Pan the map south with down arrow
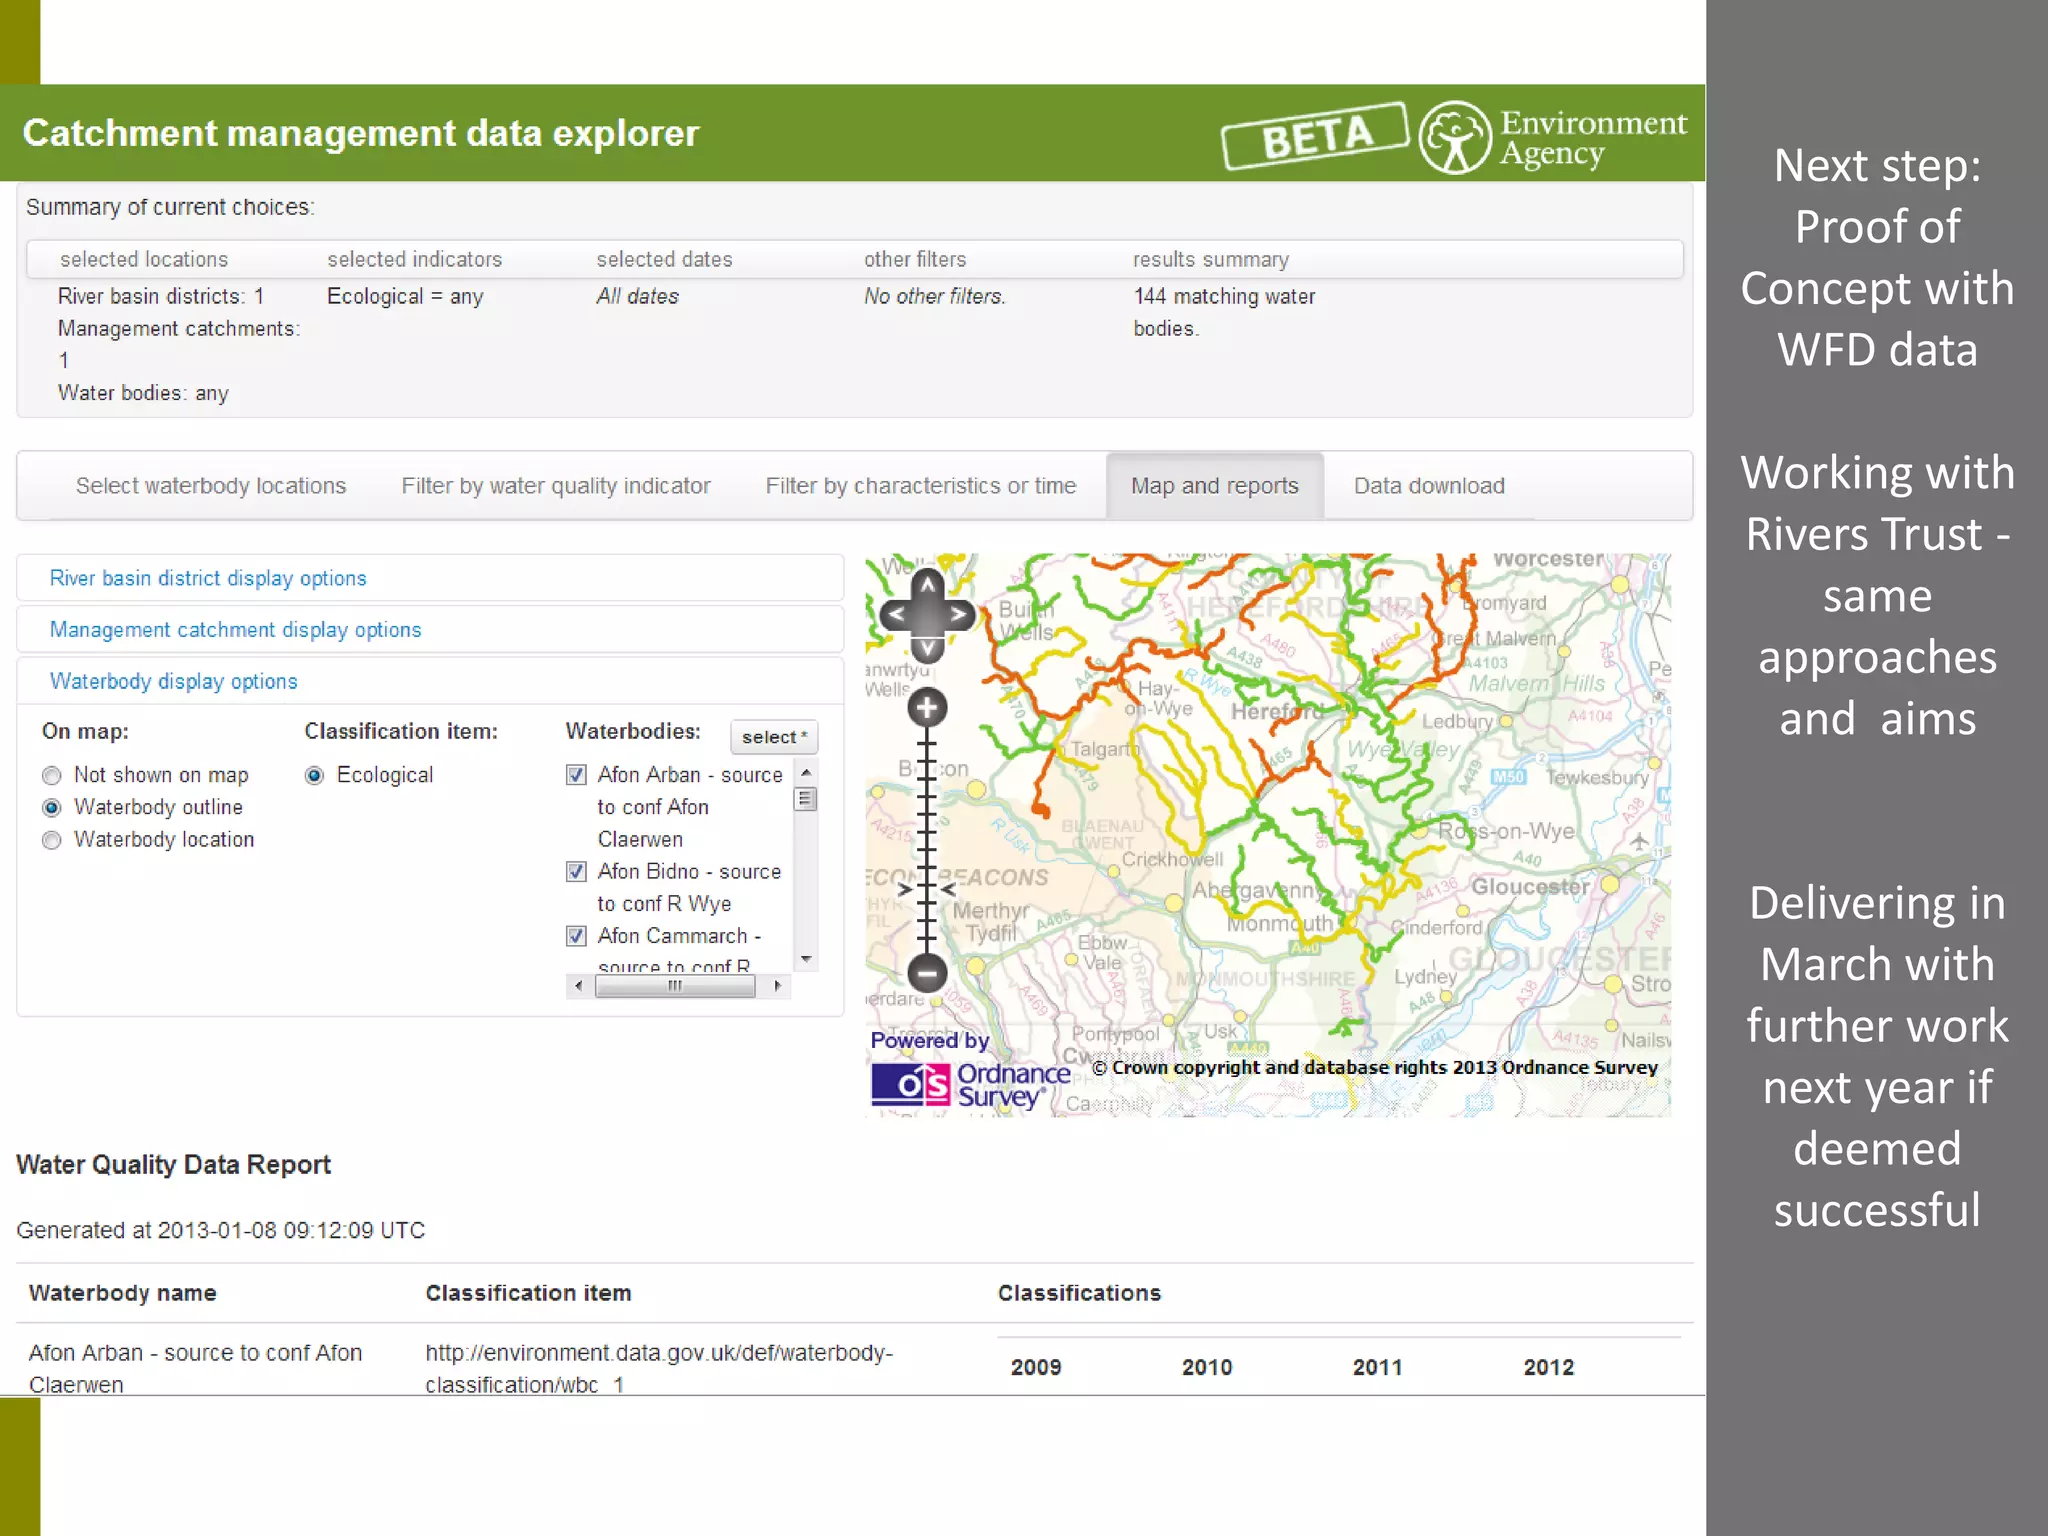This screenshot has height=1536, width=2048. [927, 648]
